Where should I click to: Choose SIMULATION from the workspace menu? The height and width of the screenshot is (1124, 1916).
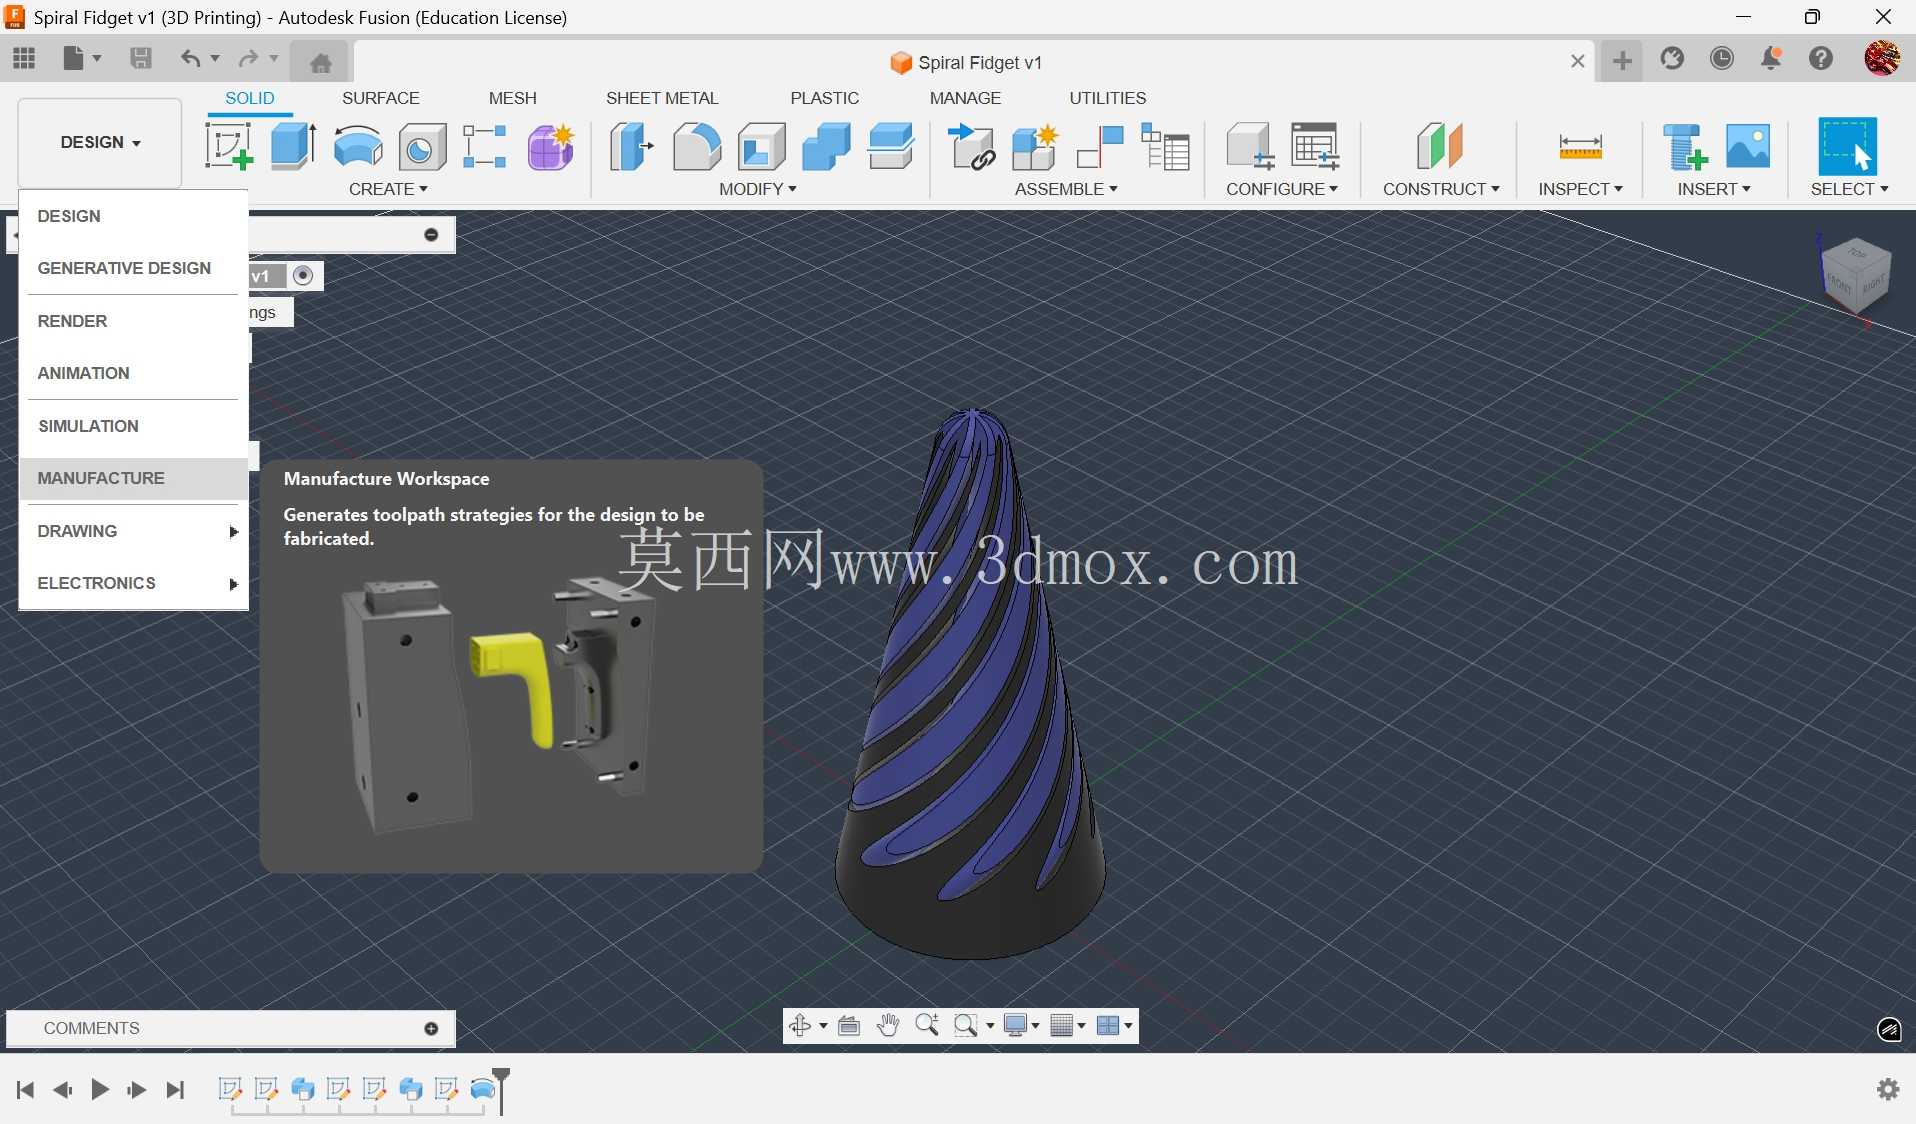tap(133, 426)
